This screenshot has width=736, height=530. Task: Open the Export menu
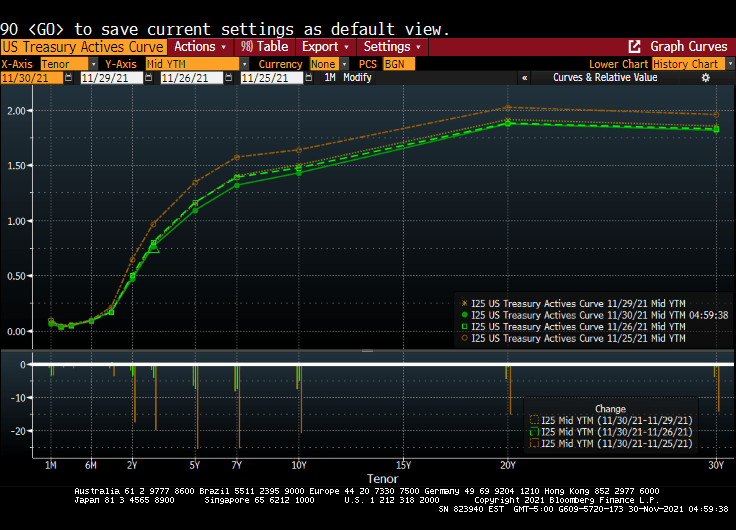pos(326,47)
